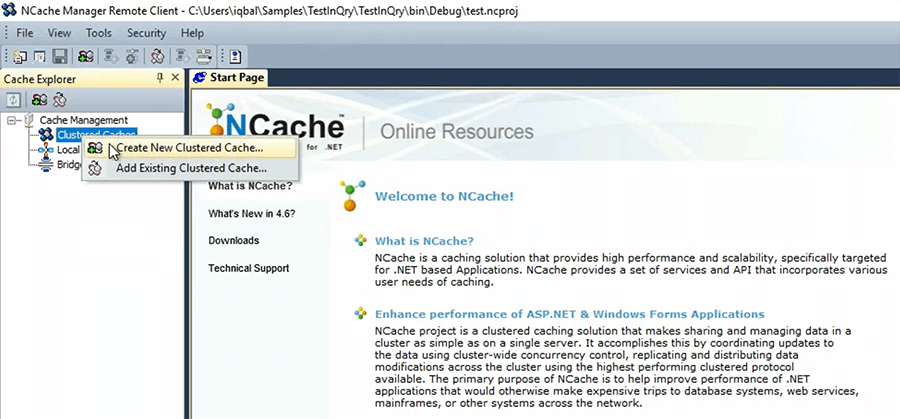Viewport: 900px width, 419px height.
Task: Click bullet icon beside What is NCache? heading
Action: (x=360, y=240)
